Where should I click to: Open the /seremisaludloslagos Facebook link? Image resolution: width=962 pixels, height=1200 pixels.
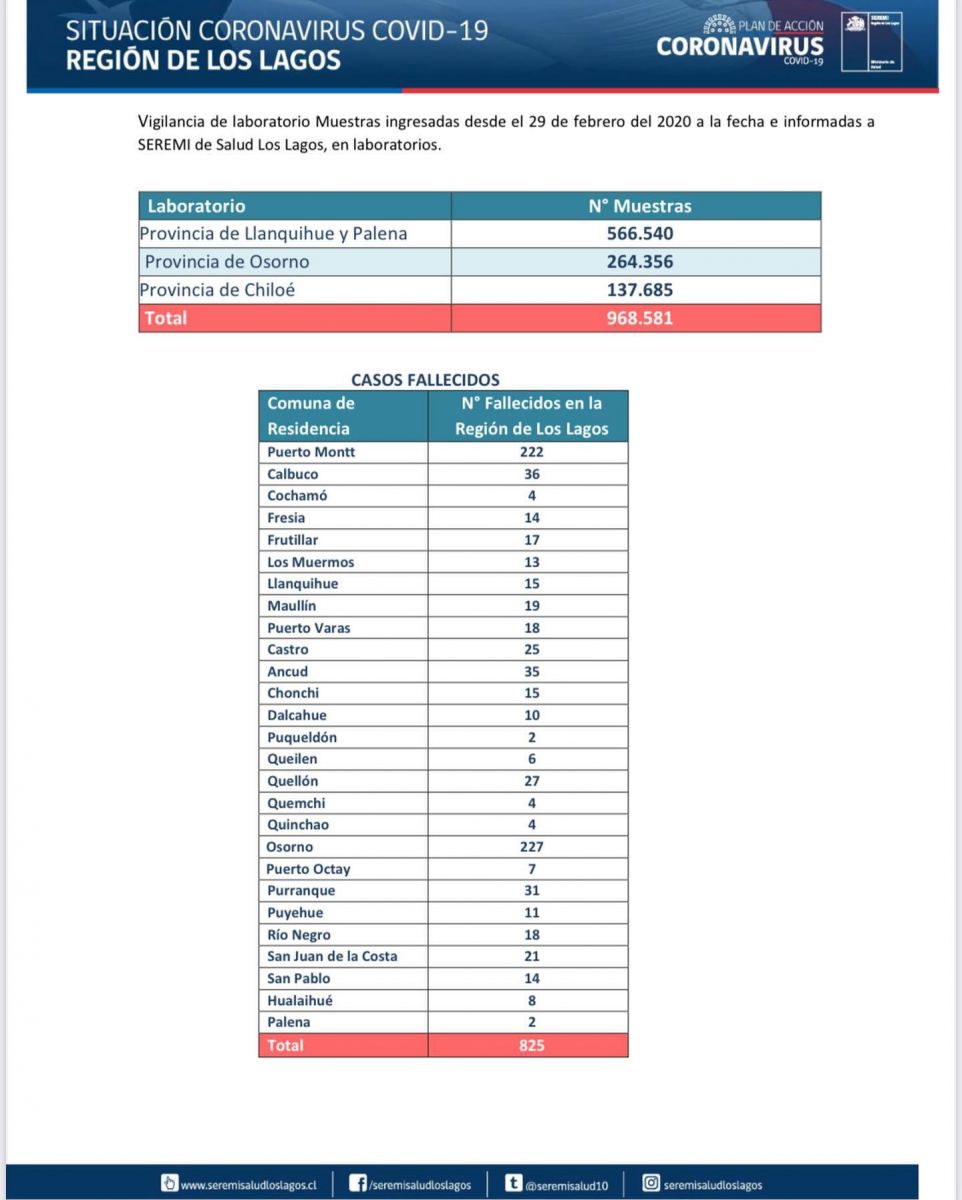419,1184
